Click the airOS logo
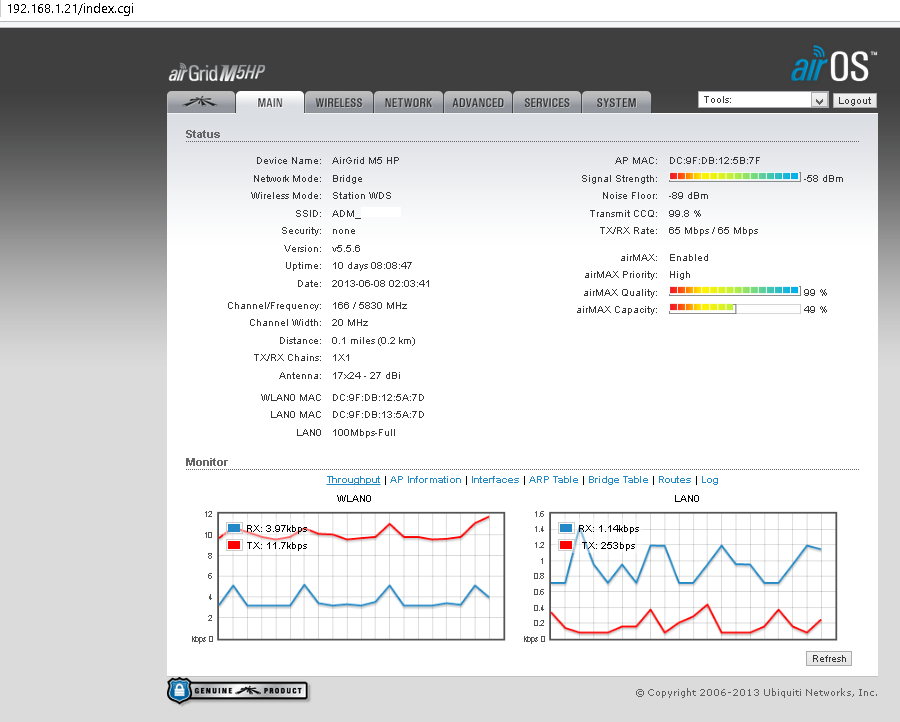 click(x=834, y=64)
